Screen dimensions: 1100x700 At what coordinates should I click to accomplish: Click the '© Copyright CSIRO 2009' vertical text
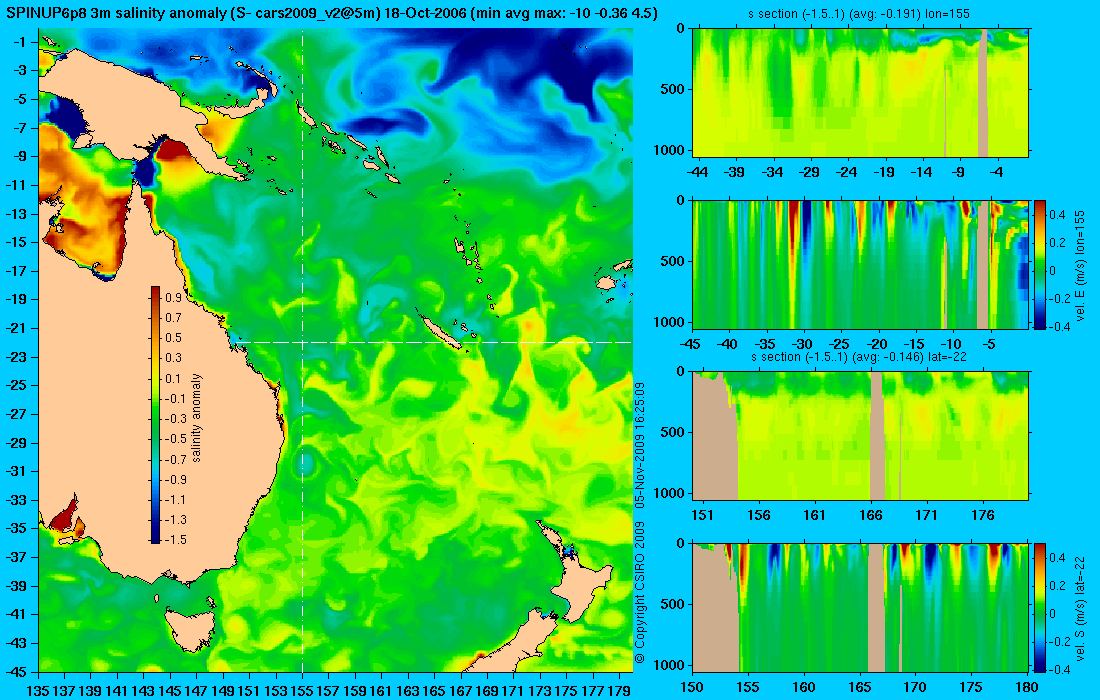[640, 594]
